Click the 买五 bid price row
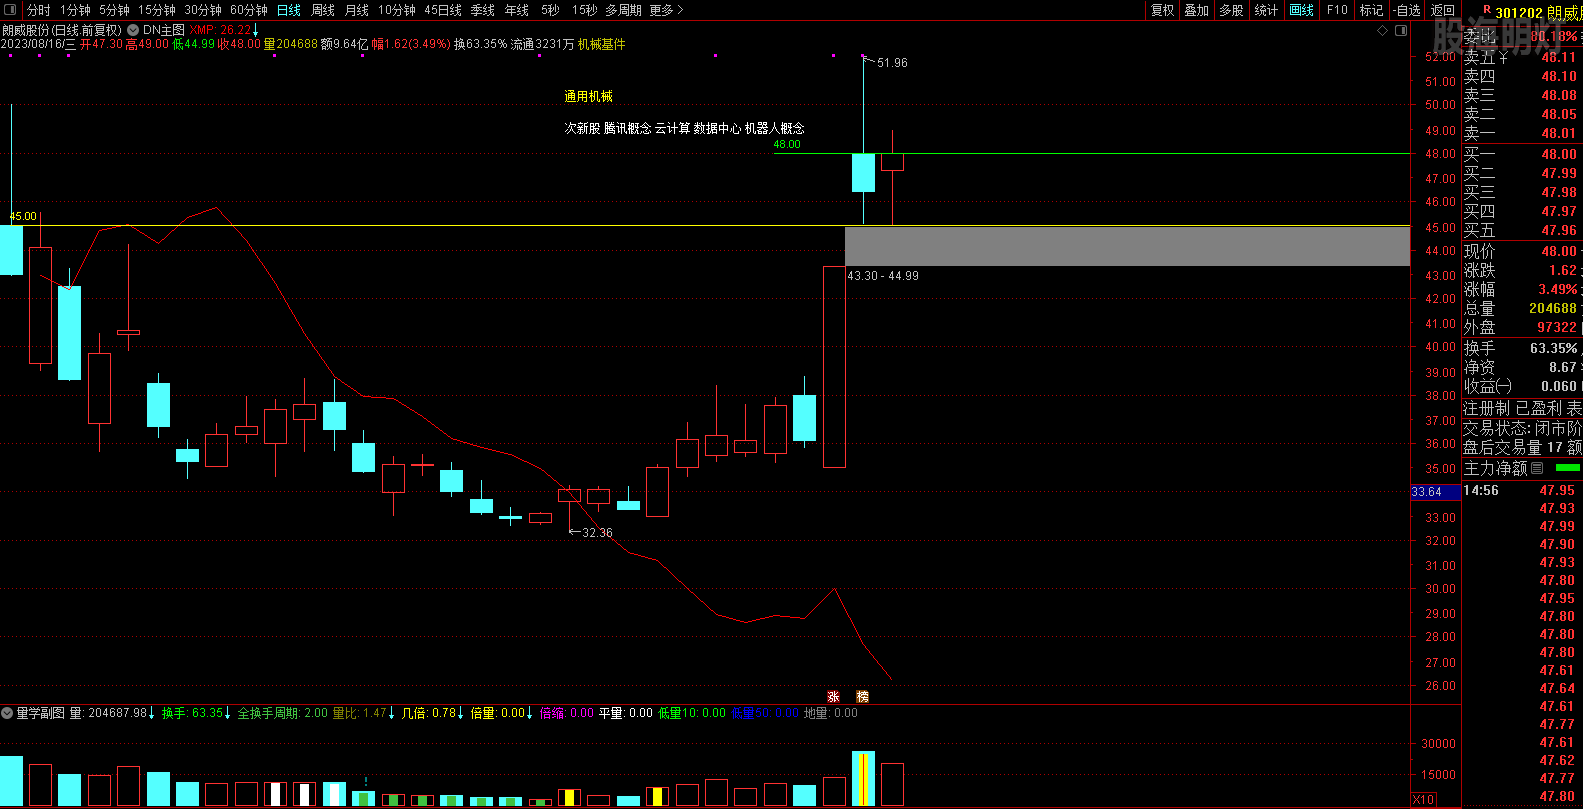Screen dimensions: 1583x809 [x=1522, y=230]
